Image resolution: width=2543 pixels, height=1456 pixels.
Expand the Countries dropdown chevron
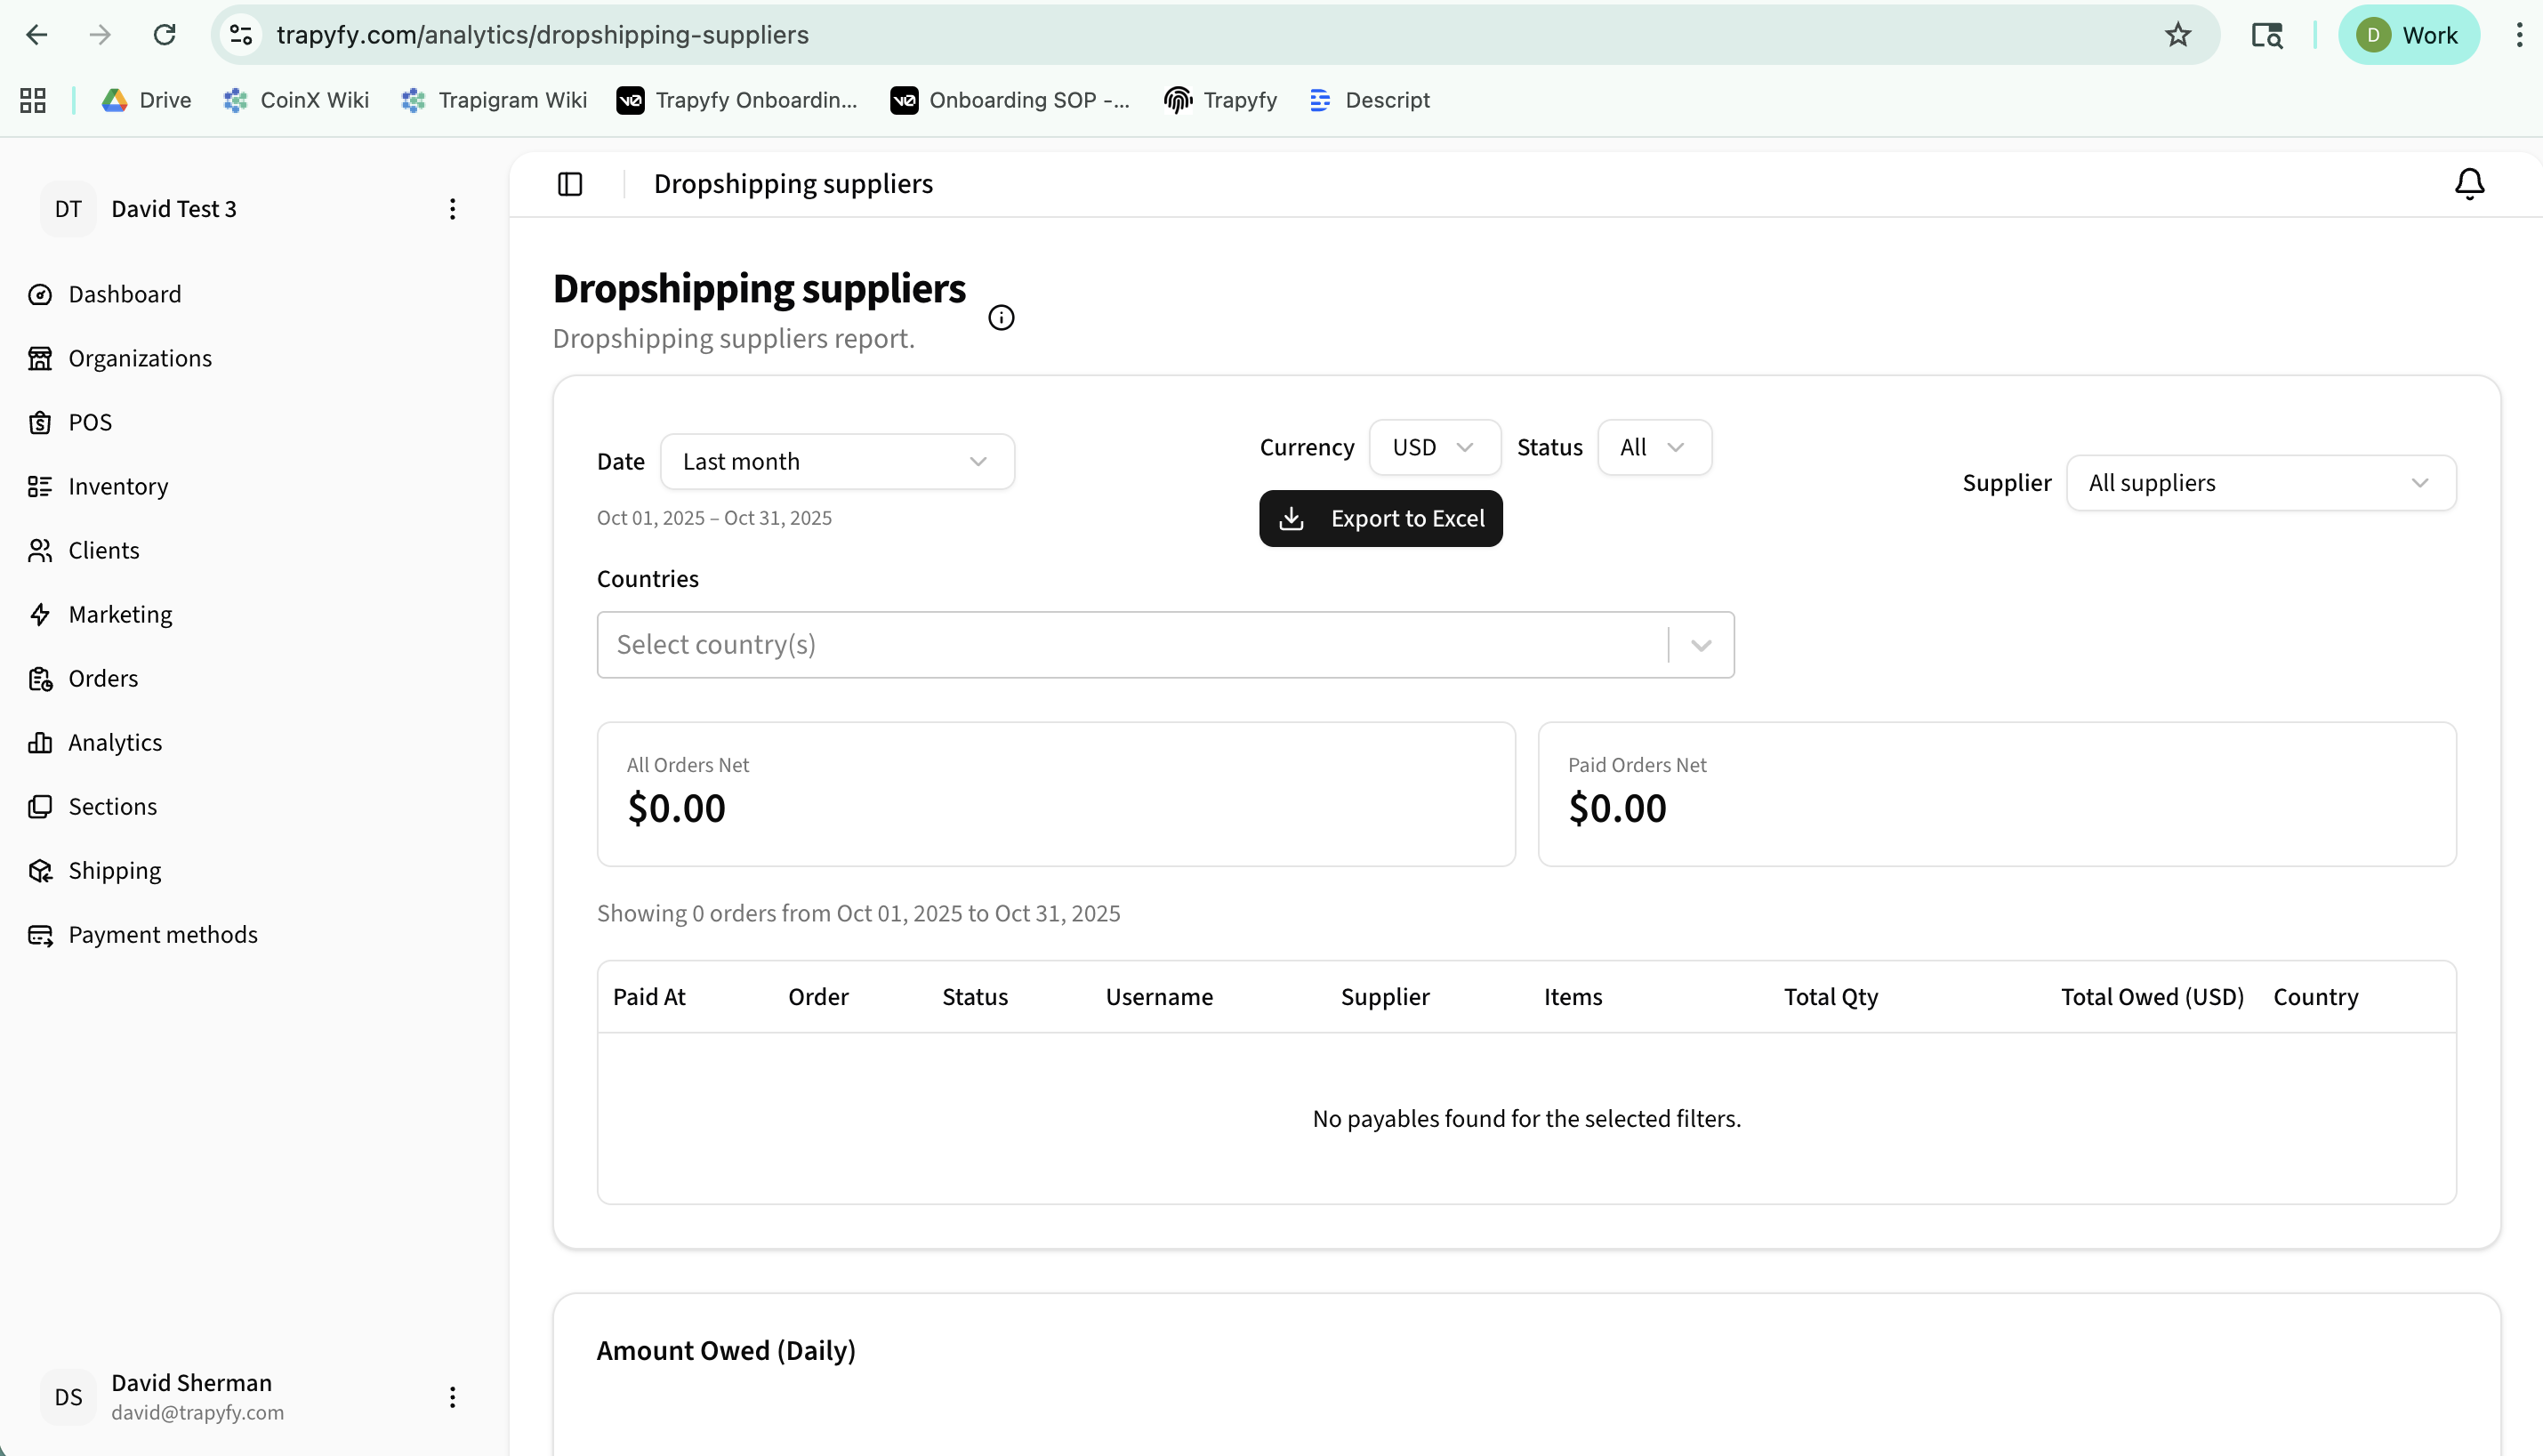[x=1701, y=645]
